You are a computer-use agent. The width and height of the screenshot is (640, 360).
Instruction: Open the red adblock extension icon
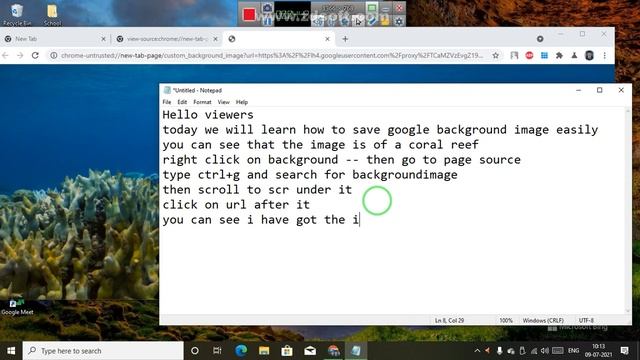(529, 55)
